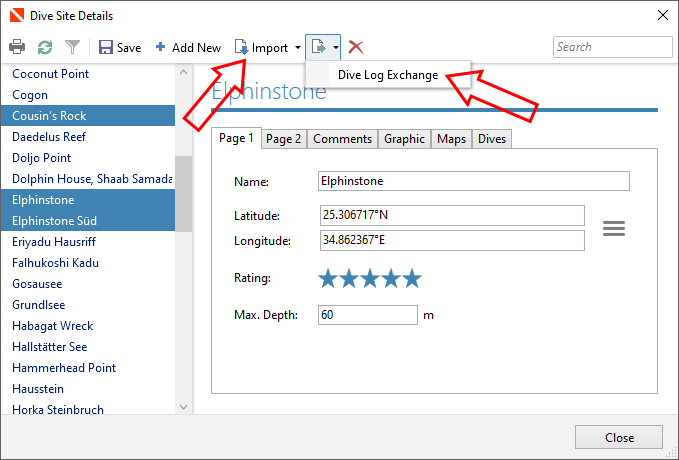Select Elphinstone in site list
The image size is (679, 460).
[x=88, y=200]
